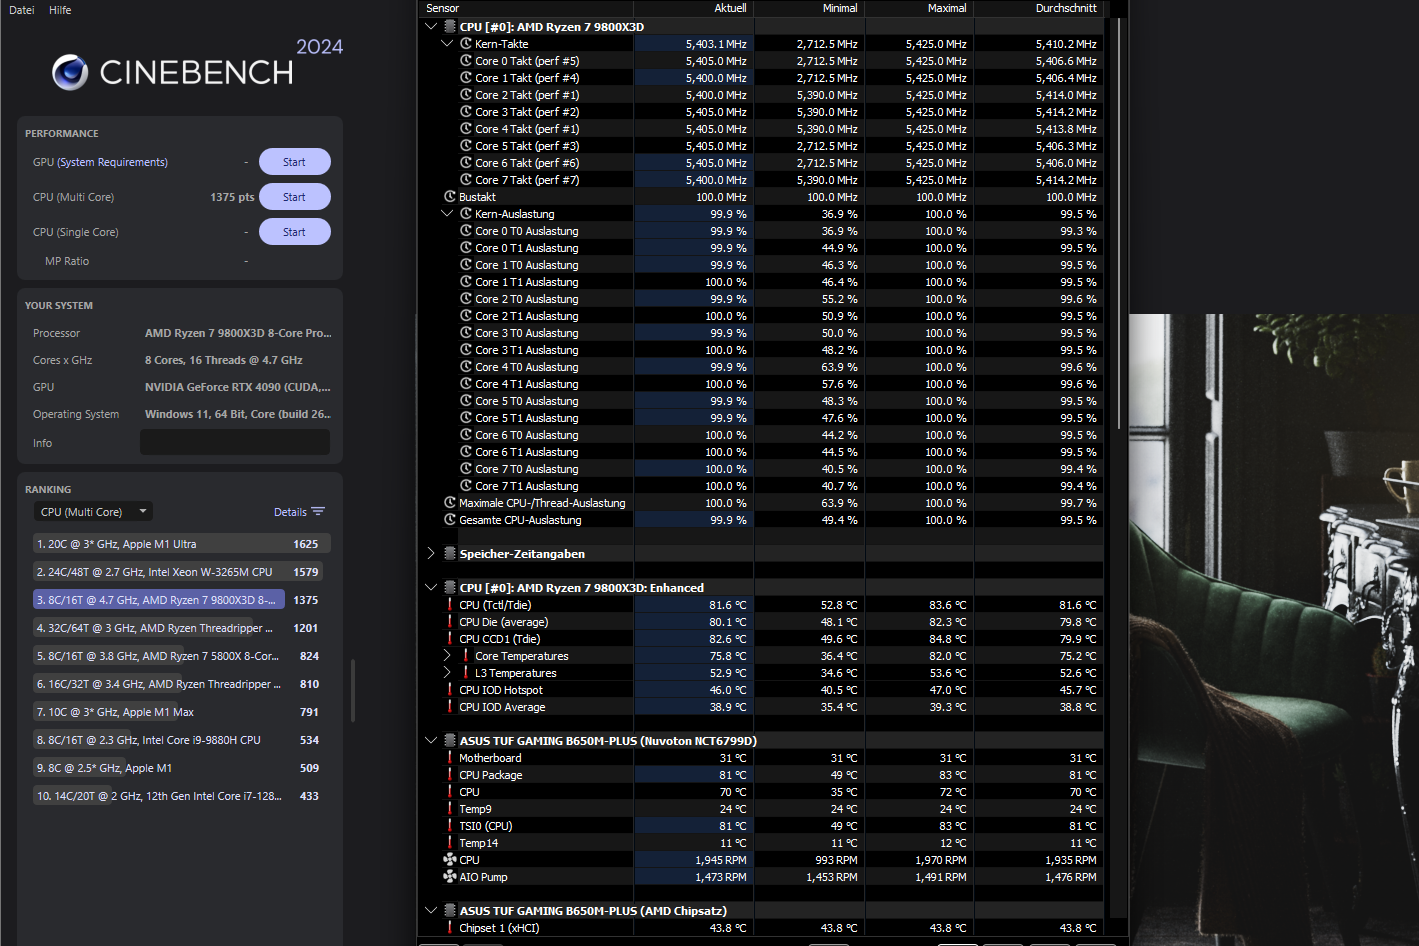Collapse the Kern-Takte tree node
The width and height of the screenshot is (1419, 946).
[x=447, y=44]
